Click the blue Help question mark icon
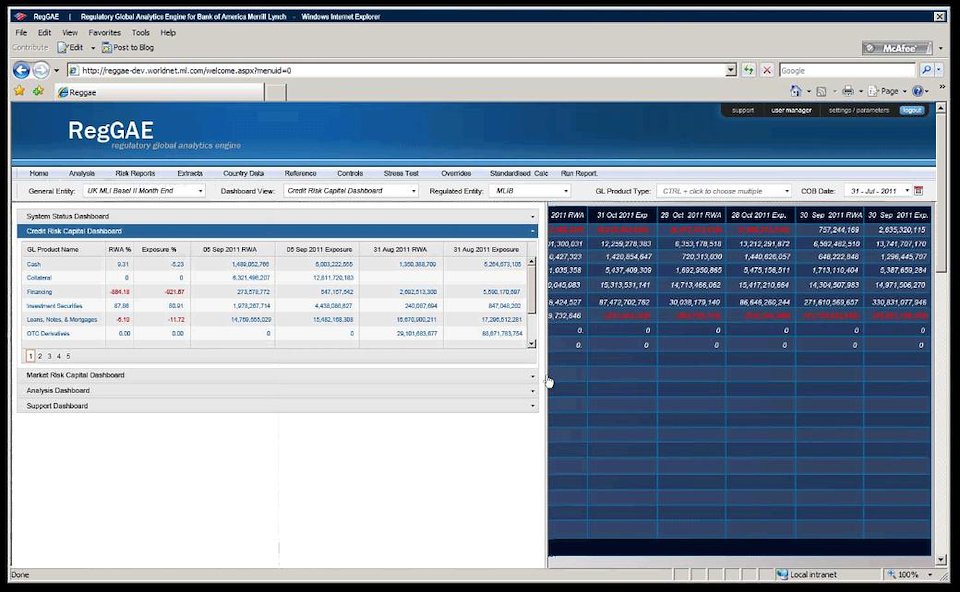This screenshot has width=960, height=592. point(917,91)
